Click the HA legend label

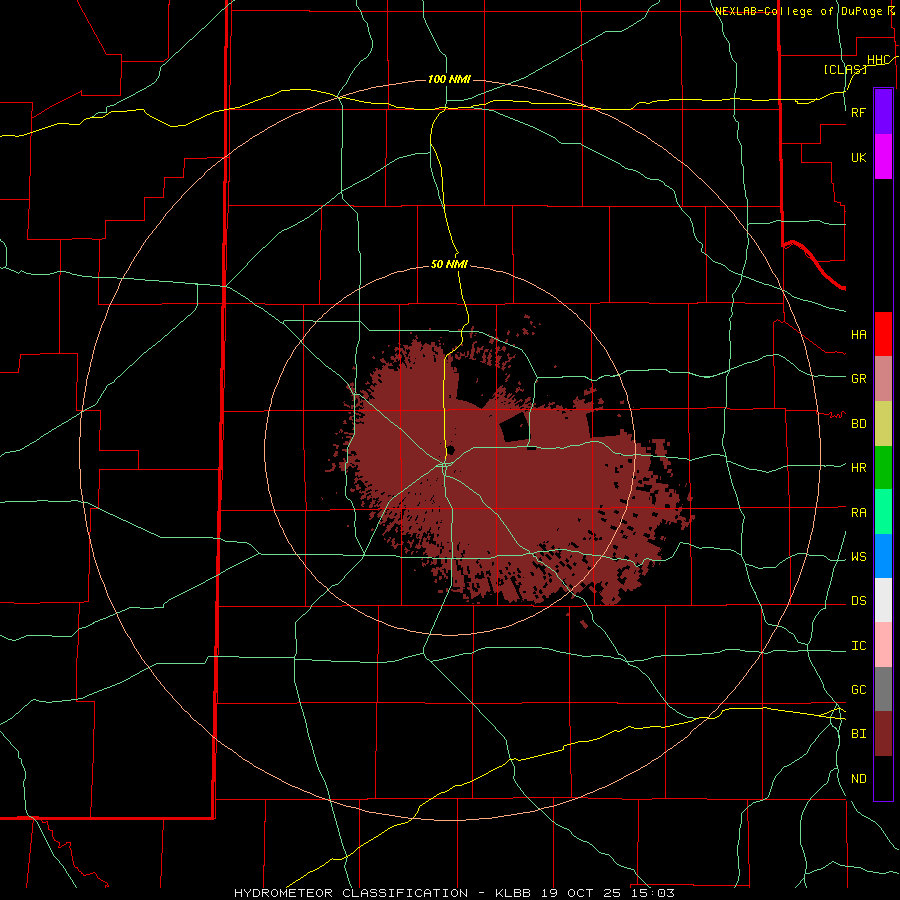858,335
